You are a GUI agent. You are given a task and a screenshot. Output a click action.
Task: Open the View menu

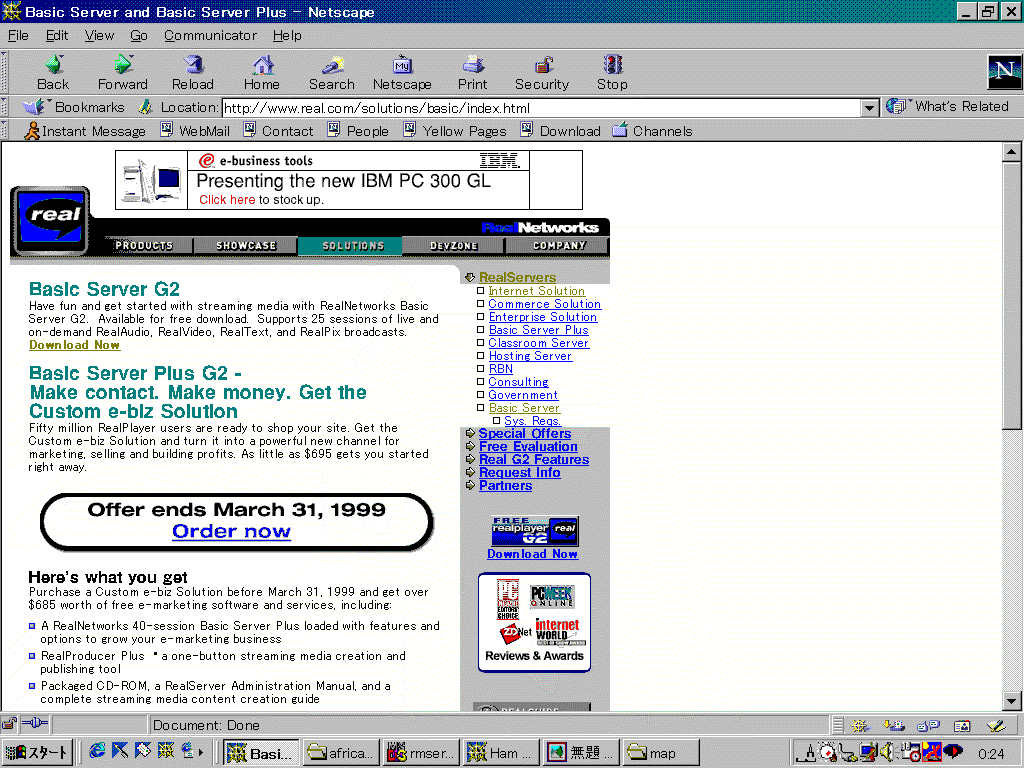pyautogui.click(x=99, y=35)
